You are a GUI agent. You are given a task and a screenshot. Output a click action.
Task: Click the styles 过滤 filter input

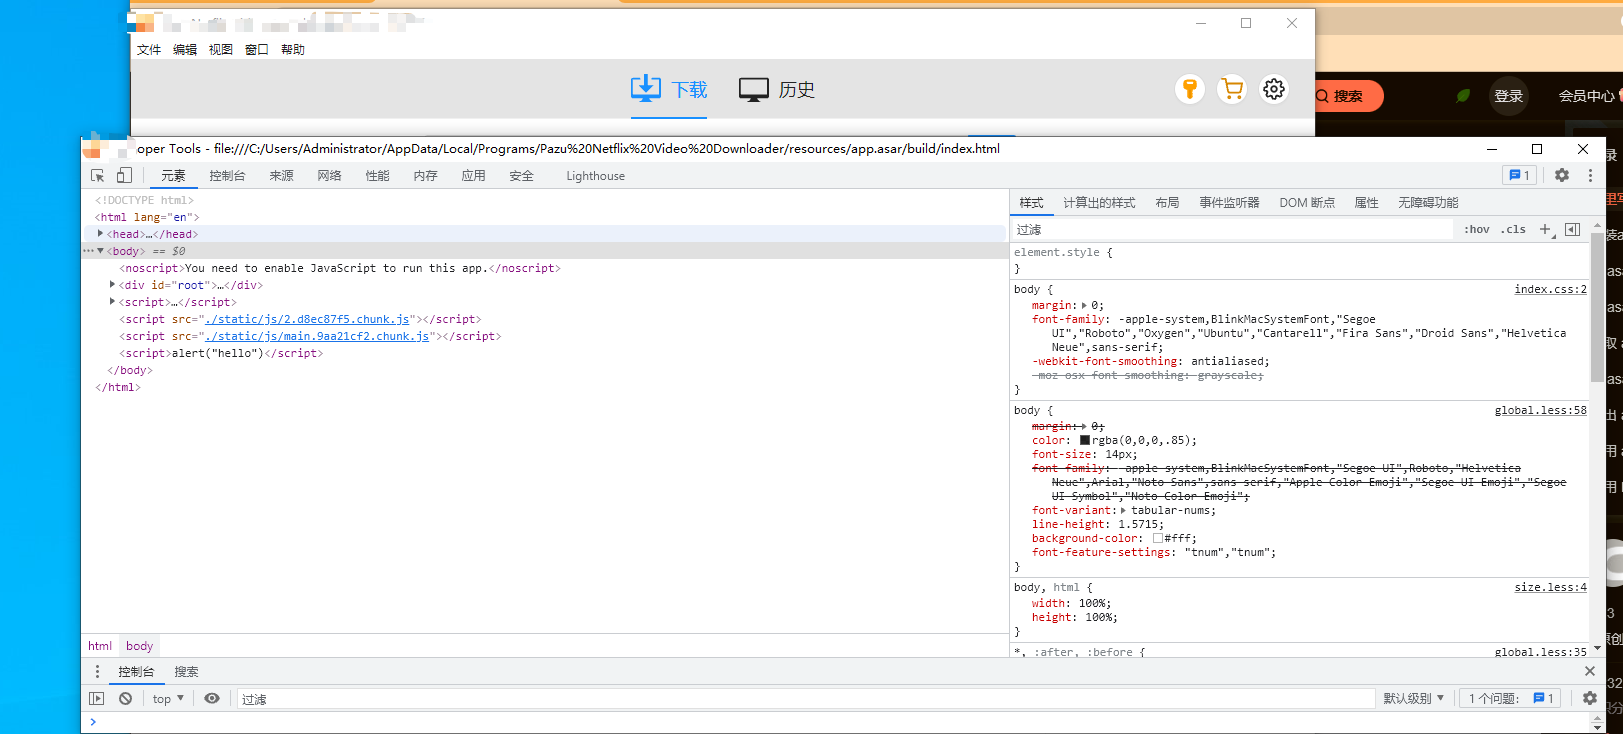pyautogui.click(x=1231, y=229)
